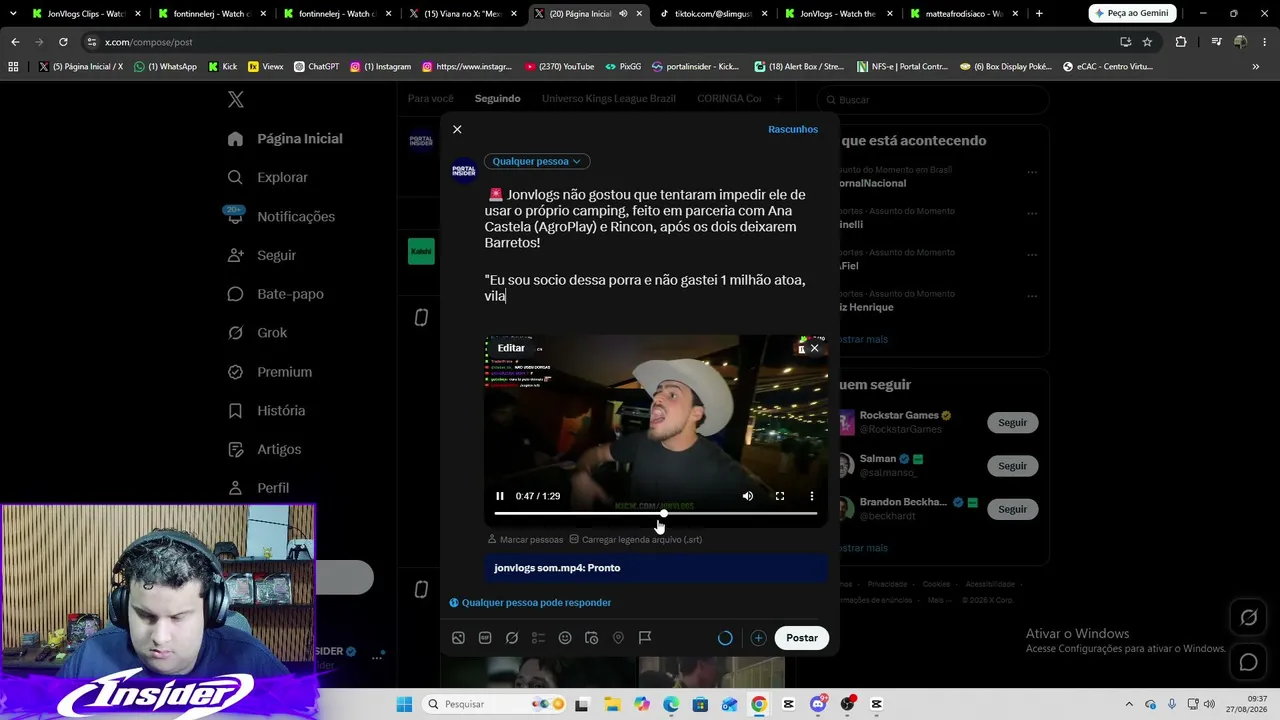Add a location tag to the post
The width and height of the screenshot is (1280, 720).
[x=618, y=638]
